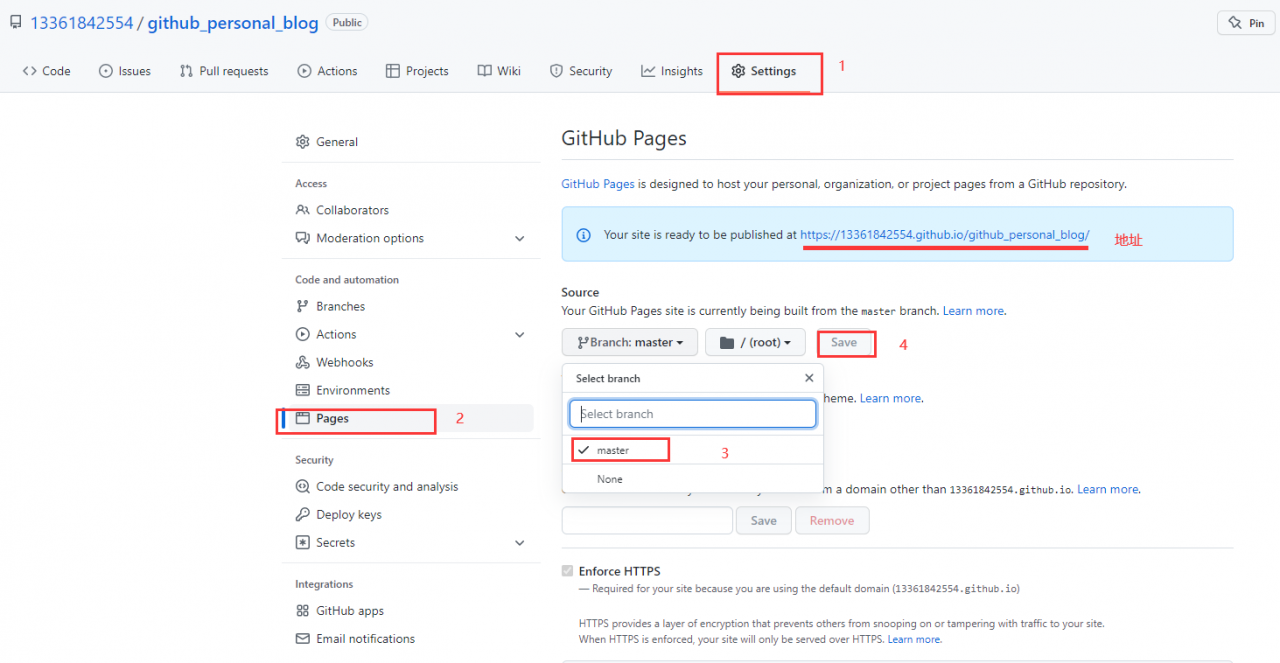Choose the master branch option
The width and height of the screenshot is (1280, 663).
pos(693,450)
